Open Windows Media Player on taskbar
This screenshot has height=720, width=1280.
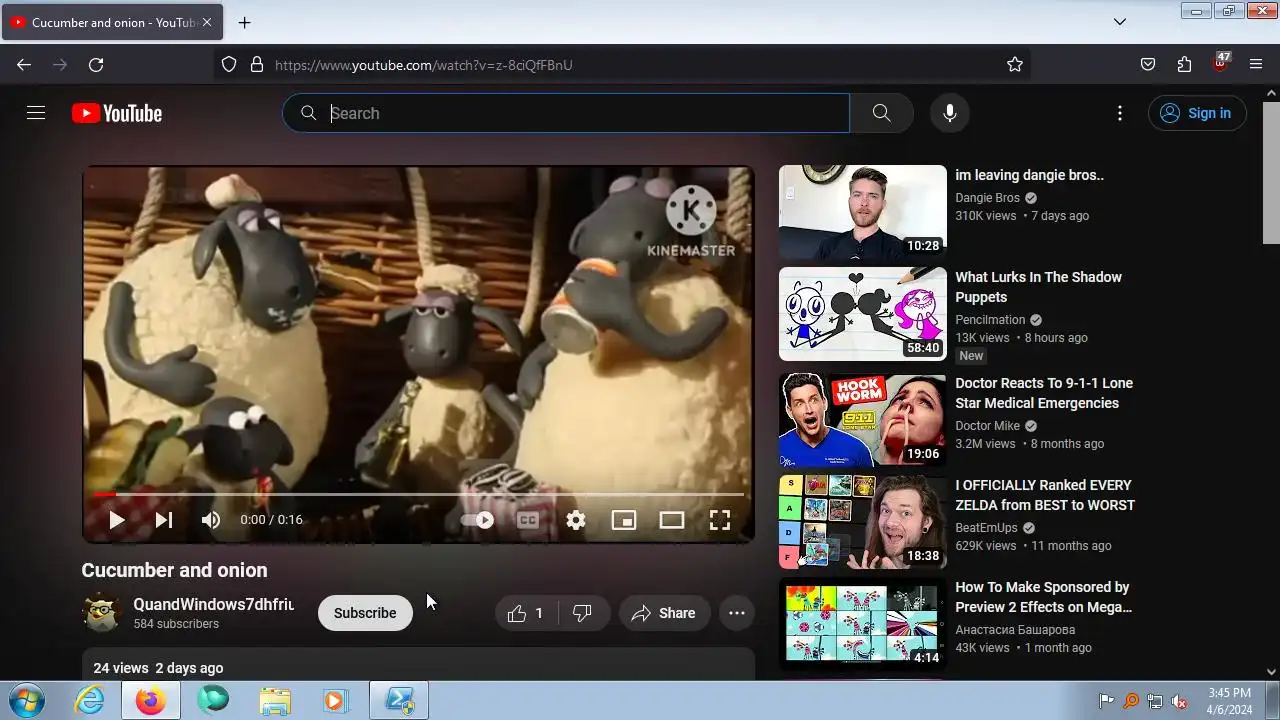click(337, 701)
